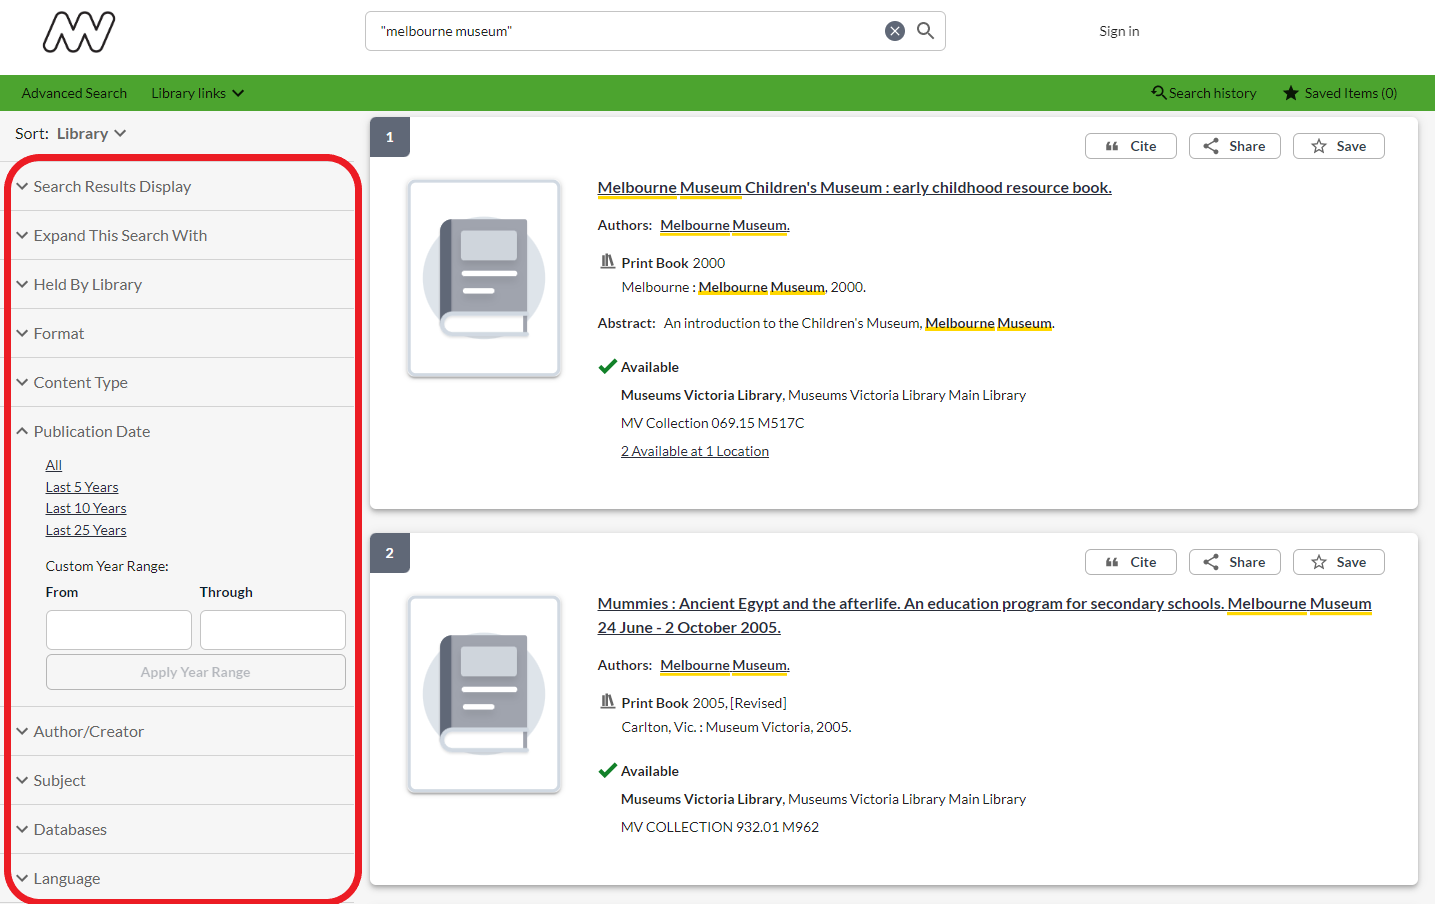Collapse the Publication Date filter
The width and height of the screenshot is (1435, 904).
click(x=91, y=432)
